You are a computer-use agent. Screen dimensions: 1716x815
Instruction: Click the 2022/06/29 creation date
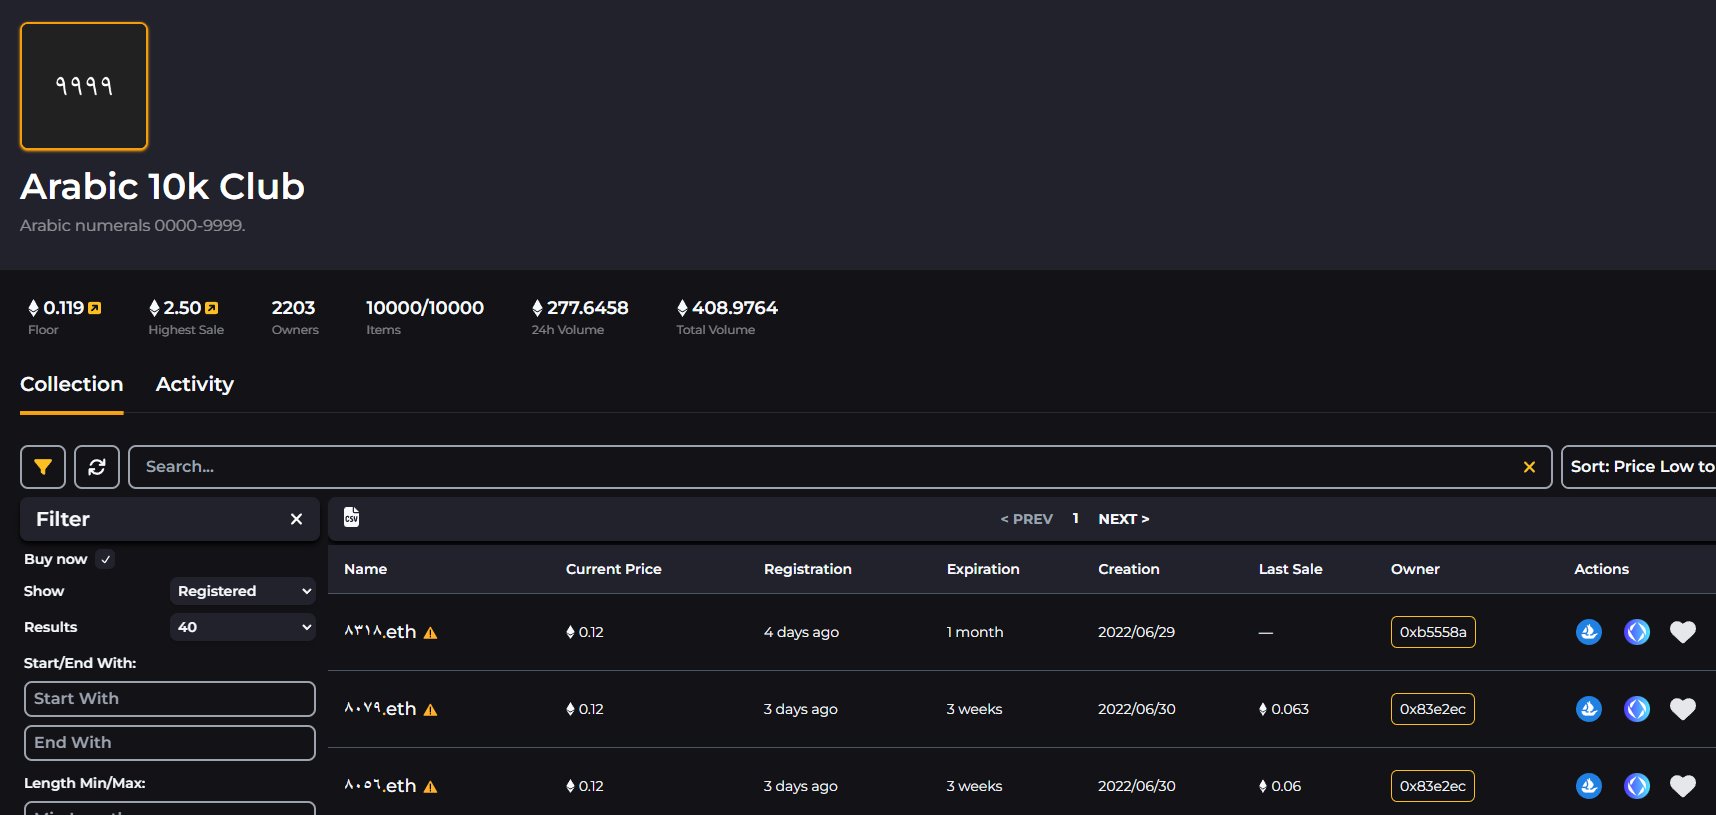pos(1137,632)
